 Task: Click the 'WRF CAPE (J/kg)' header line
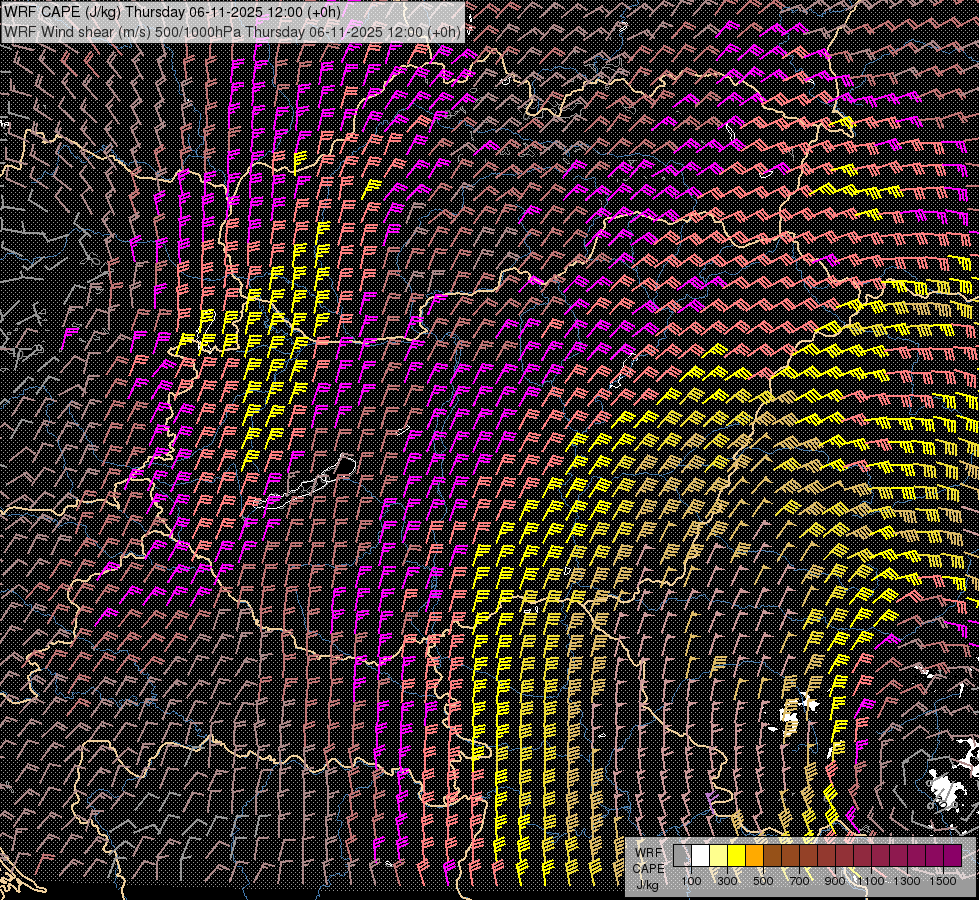170,12
